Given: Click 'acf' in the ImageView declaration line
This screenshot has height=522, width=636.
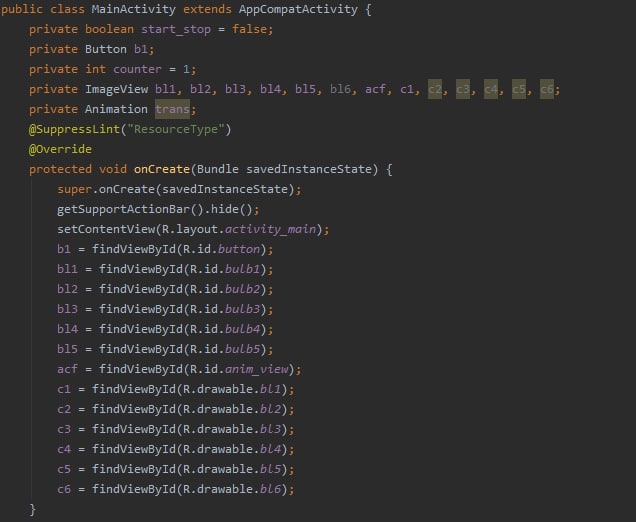Looking at the screenshot, I should pos(375,89).
